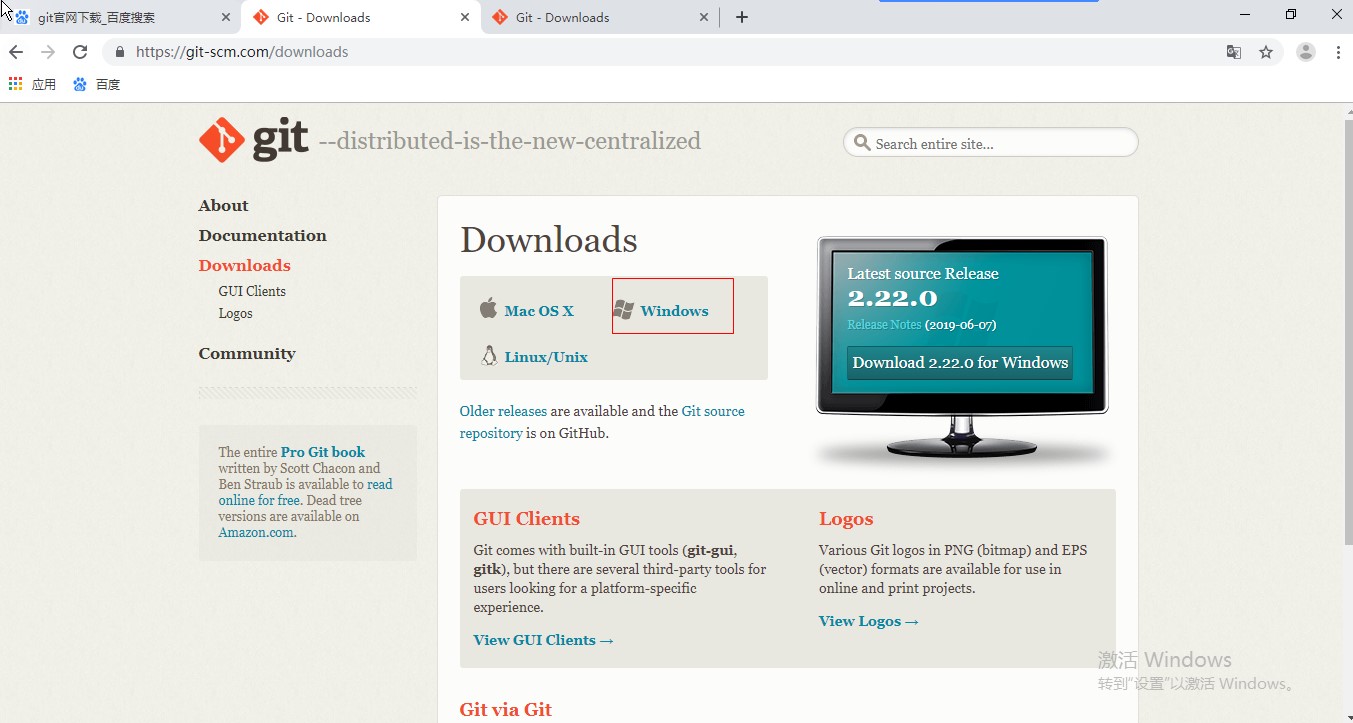Click the View Logos link
The width and height of the screenshot is (1353, 723).
pos(869,621)
